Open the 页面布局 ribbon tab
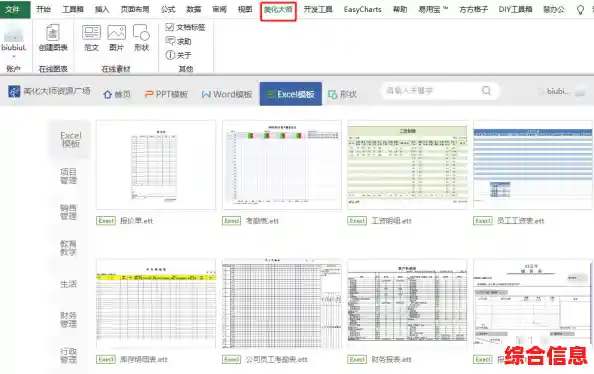 [x=134, y=9]
